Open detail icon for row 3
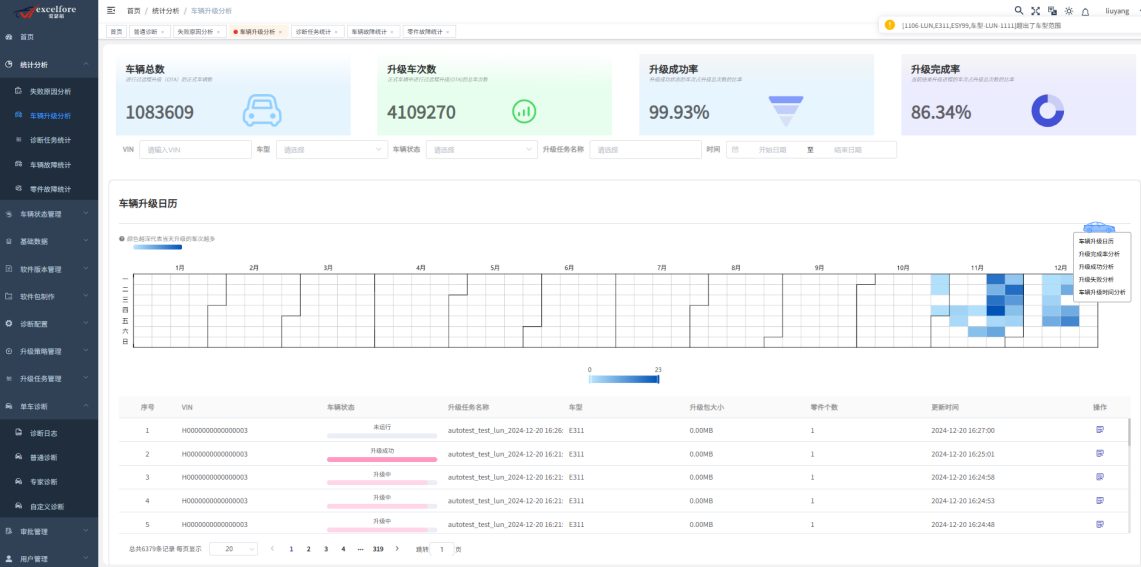1141x567 pixels. (x=1100, y=477)
